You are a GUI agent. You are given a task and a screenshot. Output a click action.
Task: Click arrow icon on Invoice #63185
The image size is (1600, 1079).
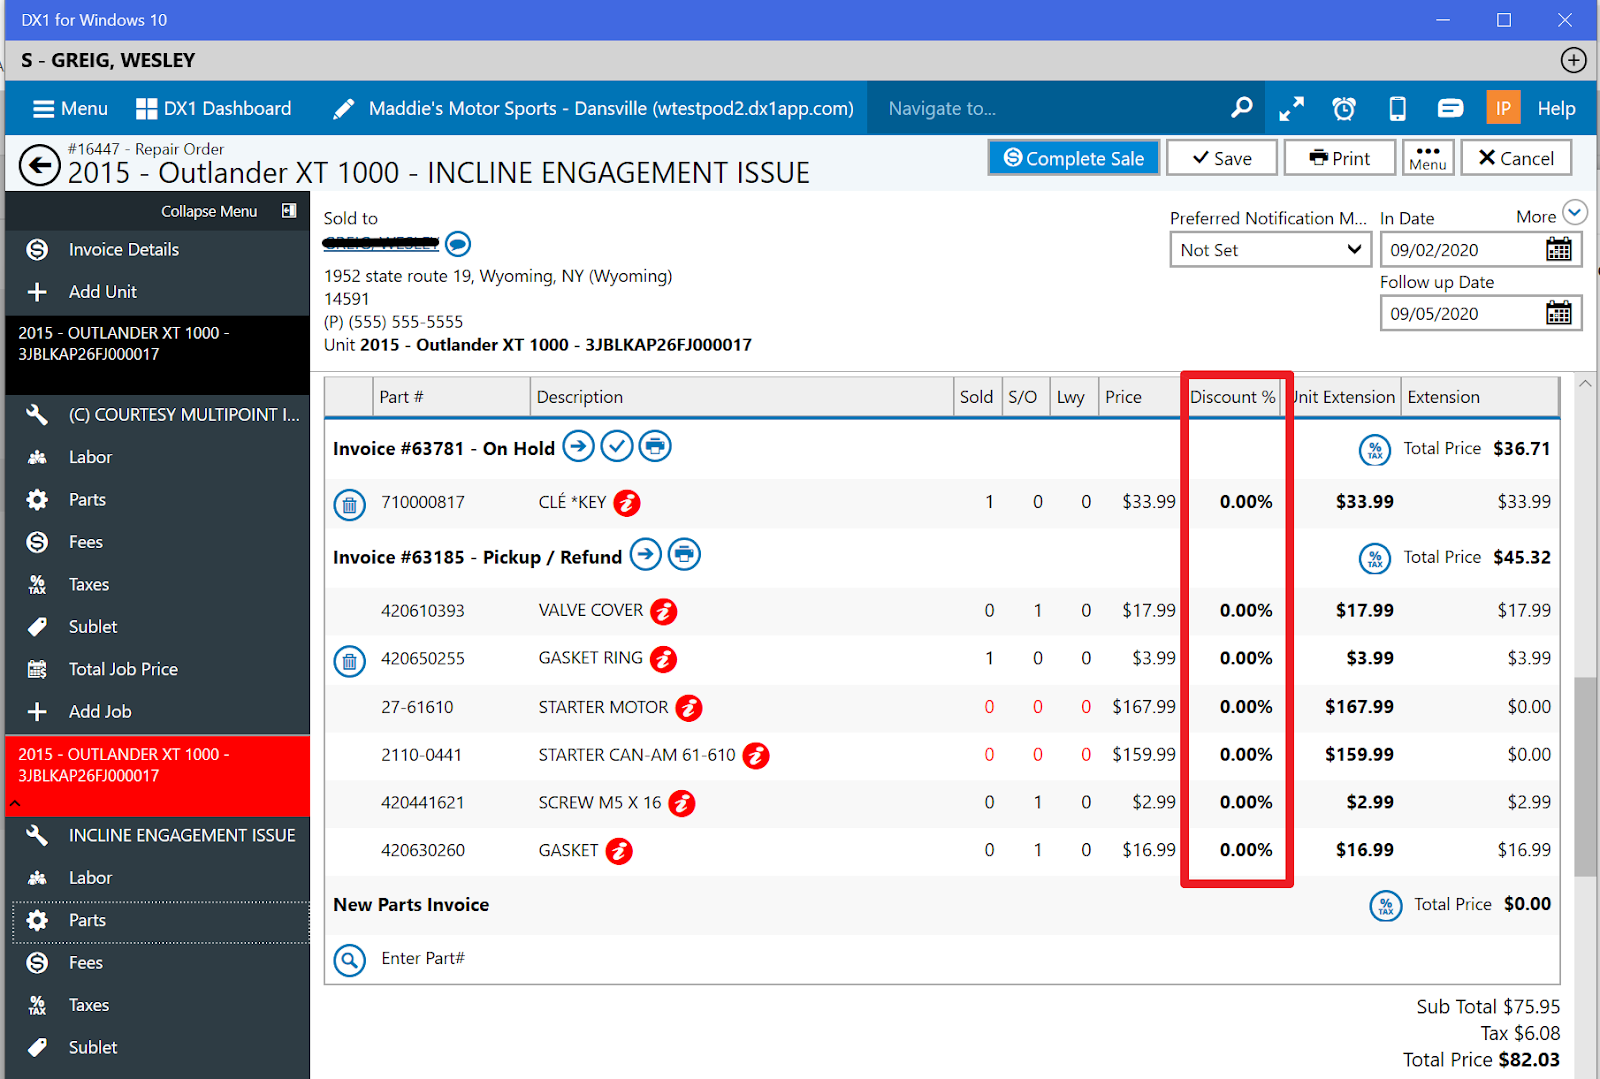[x=646, y=554]
